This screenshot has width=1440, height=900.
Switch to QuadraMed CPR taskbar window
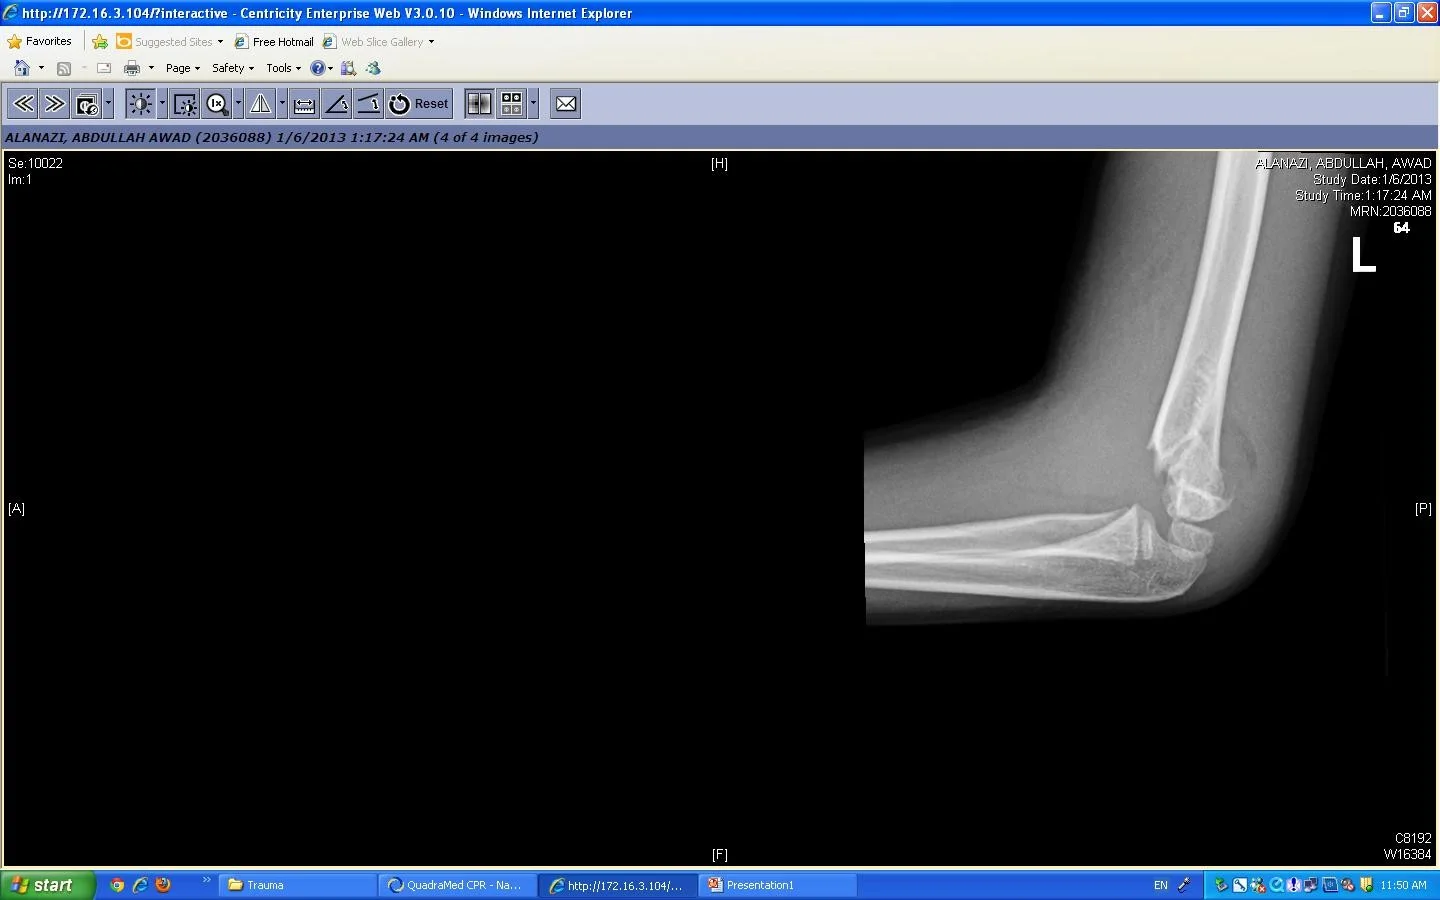(x=457, y=885)
